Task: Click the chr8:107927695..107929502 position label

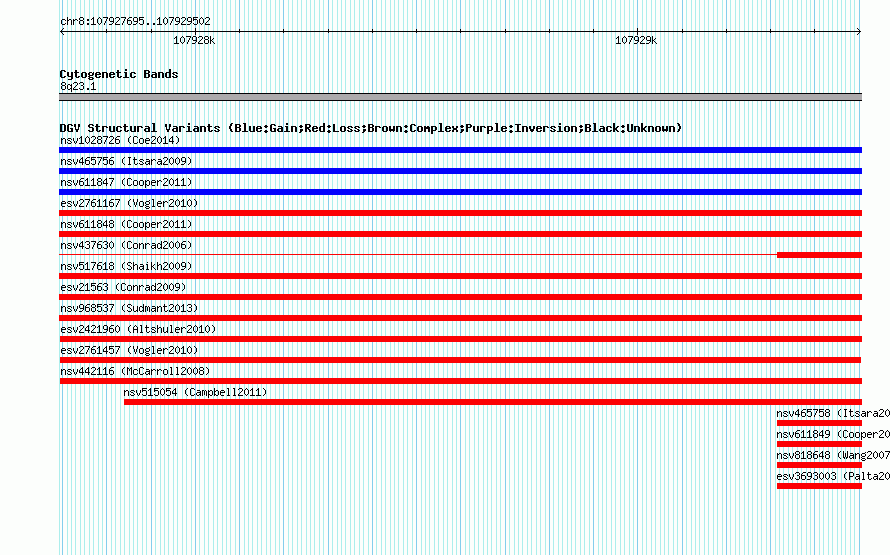Action: click(x=135, y=21)
